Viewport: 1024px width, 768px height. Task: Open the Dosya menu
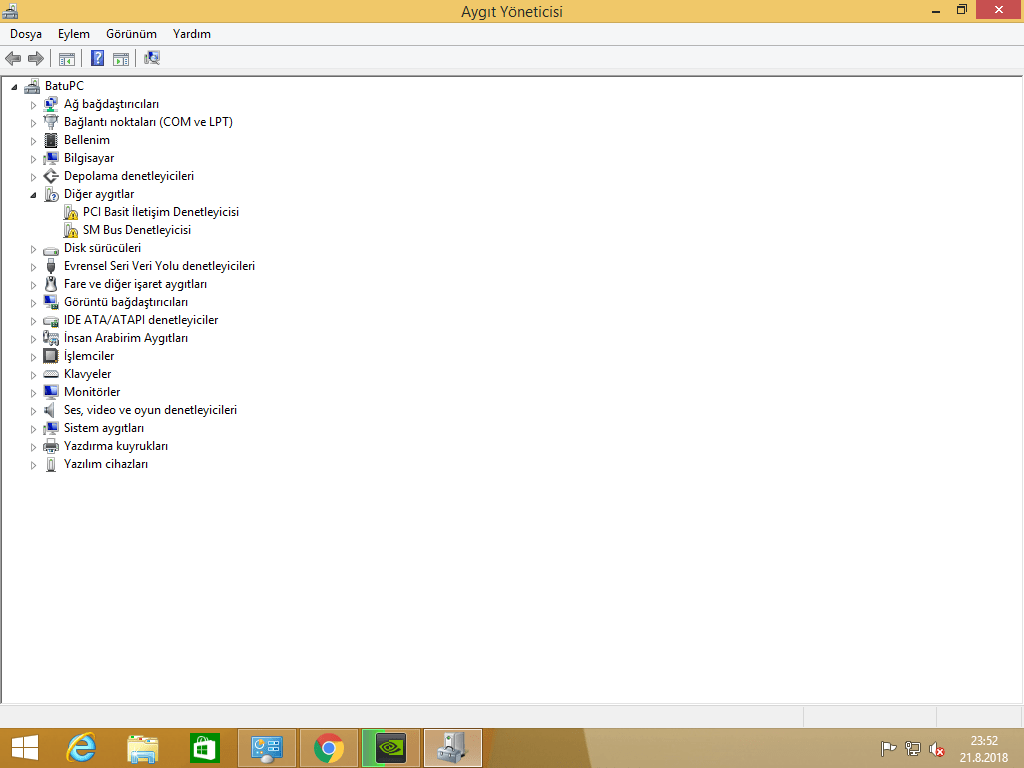pyautogui.click(x=26, y=34)
